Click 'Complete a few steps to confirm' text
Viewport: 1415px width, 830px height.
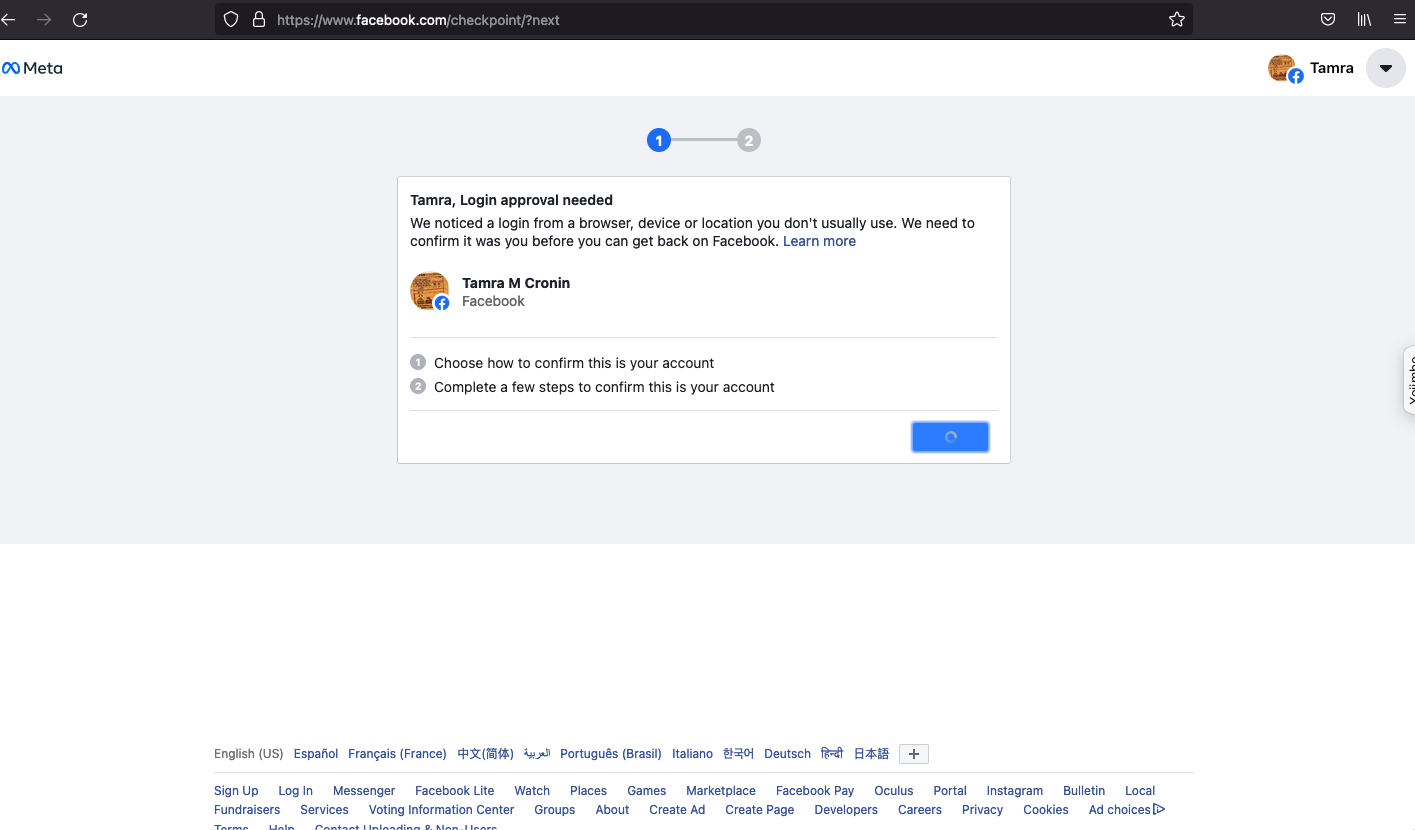pyautogui.click(x=604, y=387)
